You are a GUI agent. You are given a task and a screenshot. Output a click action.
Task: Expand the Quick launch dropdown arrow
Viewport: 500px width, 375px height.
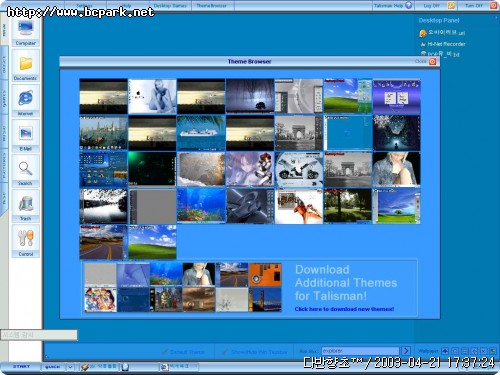point(70,367)
